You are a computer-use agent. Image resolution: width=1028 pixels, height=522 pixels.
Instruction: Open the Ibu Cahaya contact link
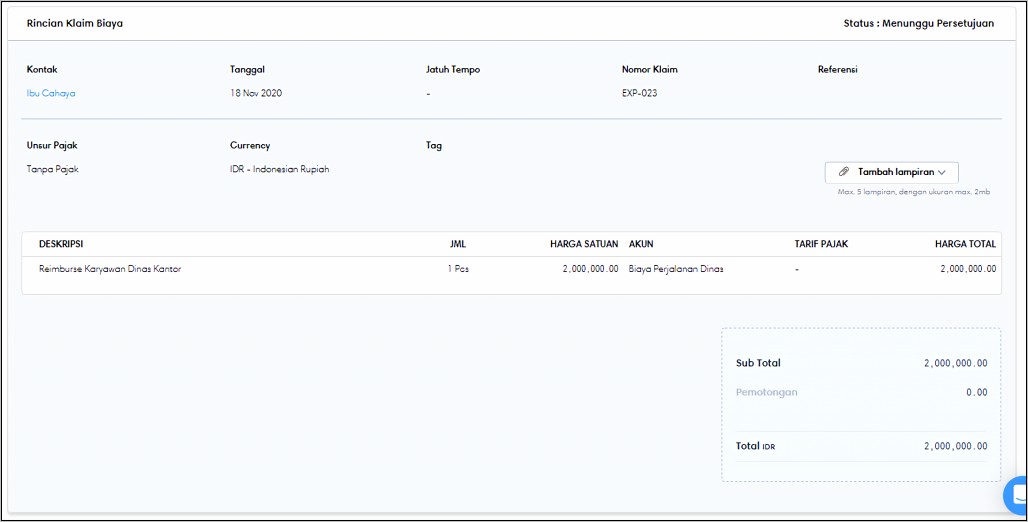51,93
